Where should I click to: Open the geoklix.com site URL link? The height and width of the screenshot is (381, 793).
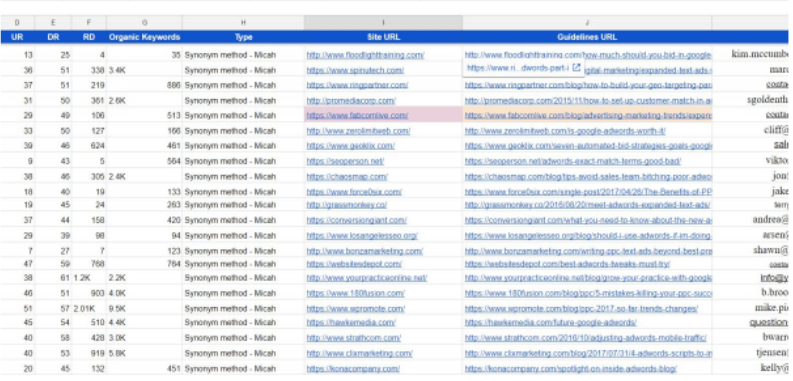pyautogui.click(x=350, y=146)
